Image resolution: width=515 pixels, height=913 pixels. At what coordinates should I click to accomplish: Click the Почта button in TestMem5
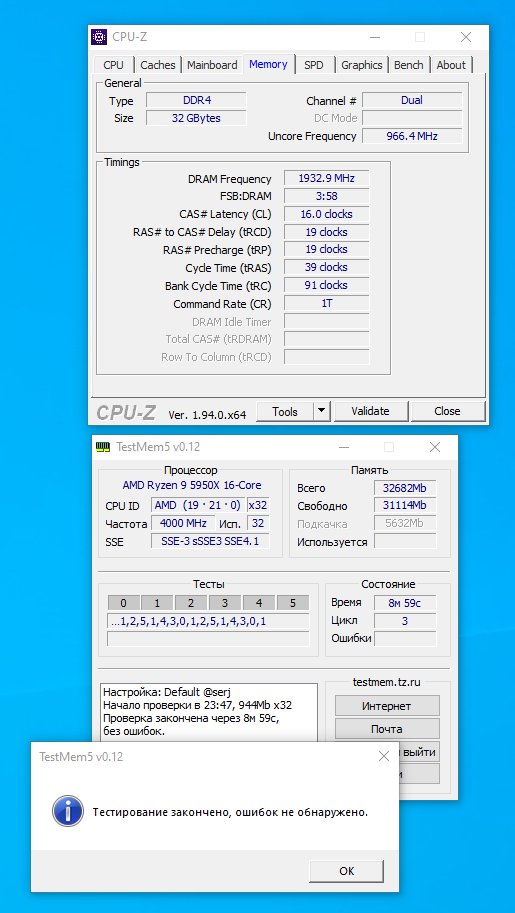[387, 729]
